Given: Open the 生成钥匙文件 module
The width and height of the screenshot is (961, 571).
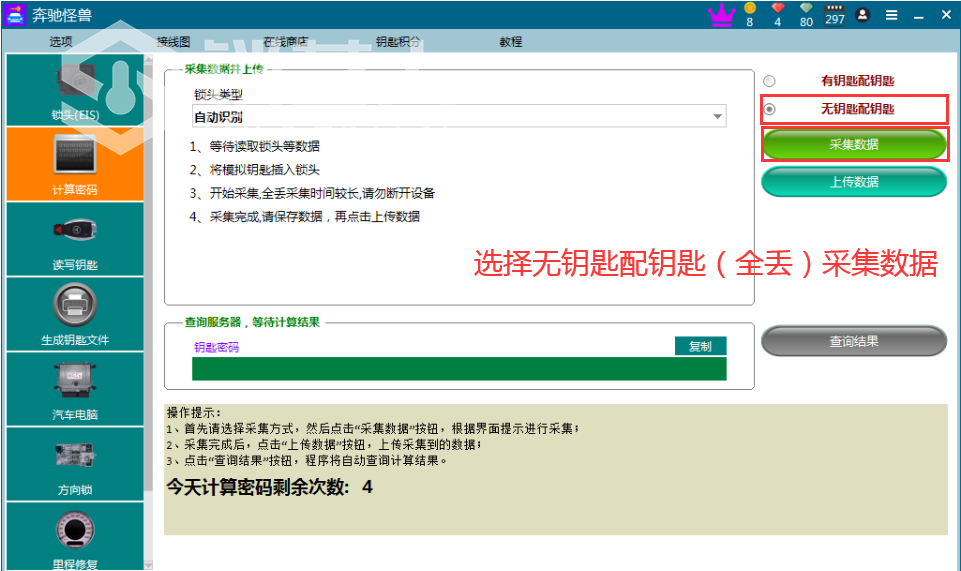Looking at the screenshot, I should (75, 314).
